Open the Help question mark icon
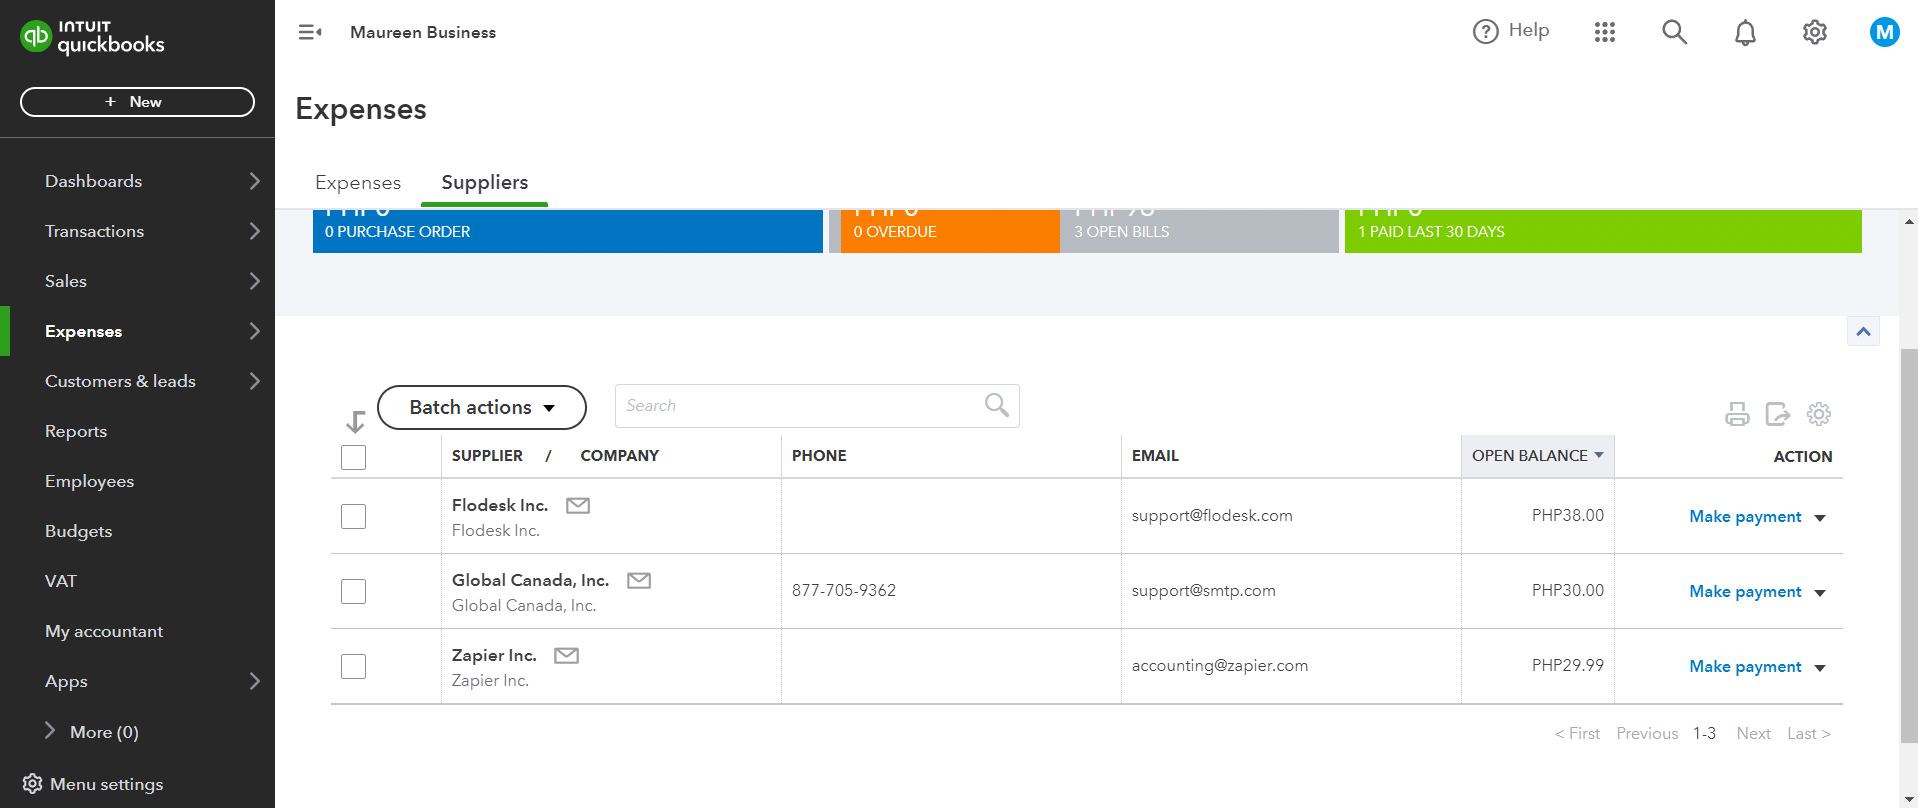 click(x=1486, y=32)
